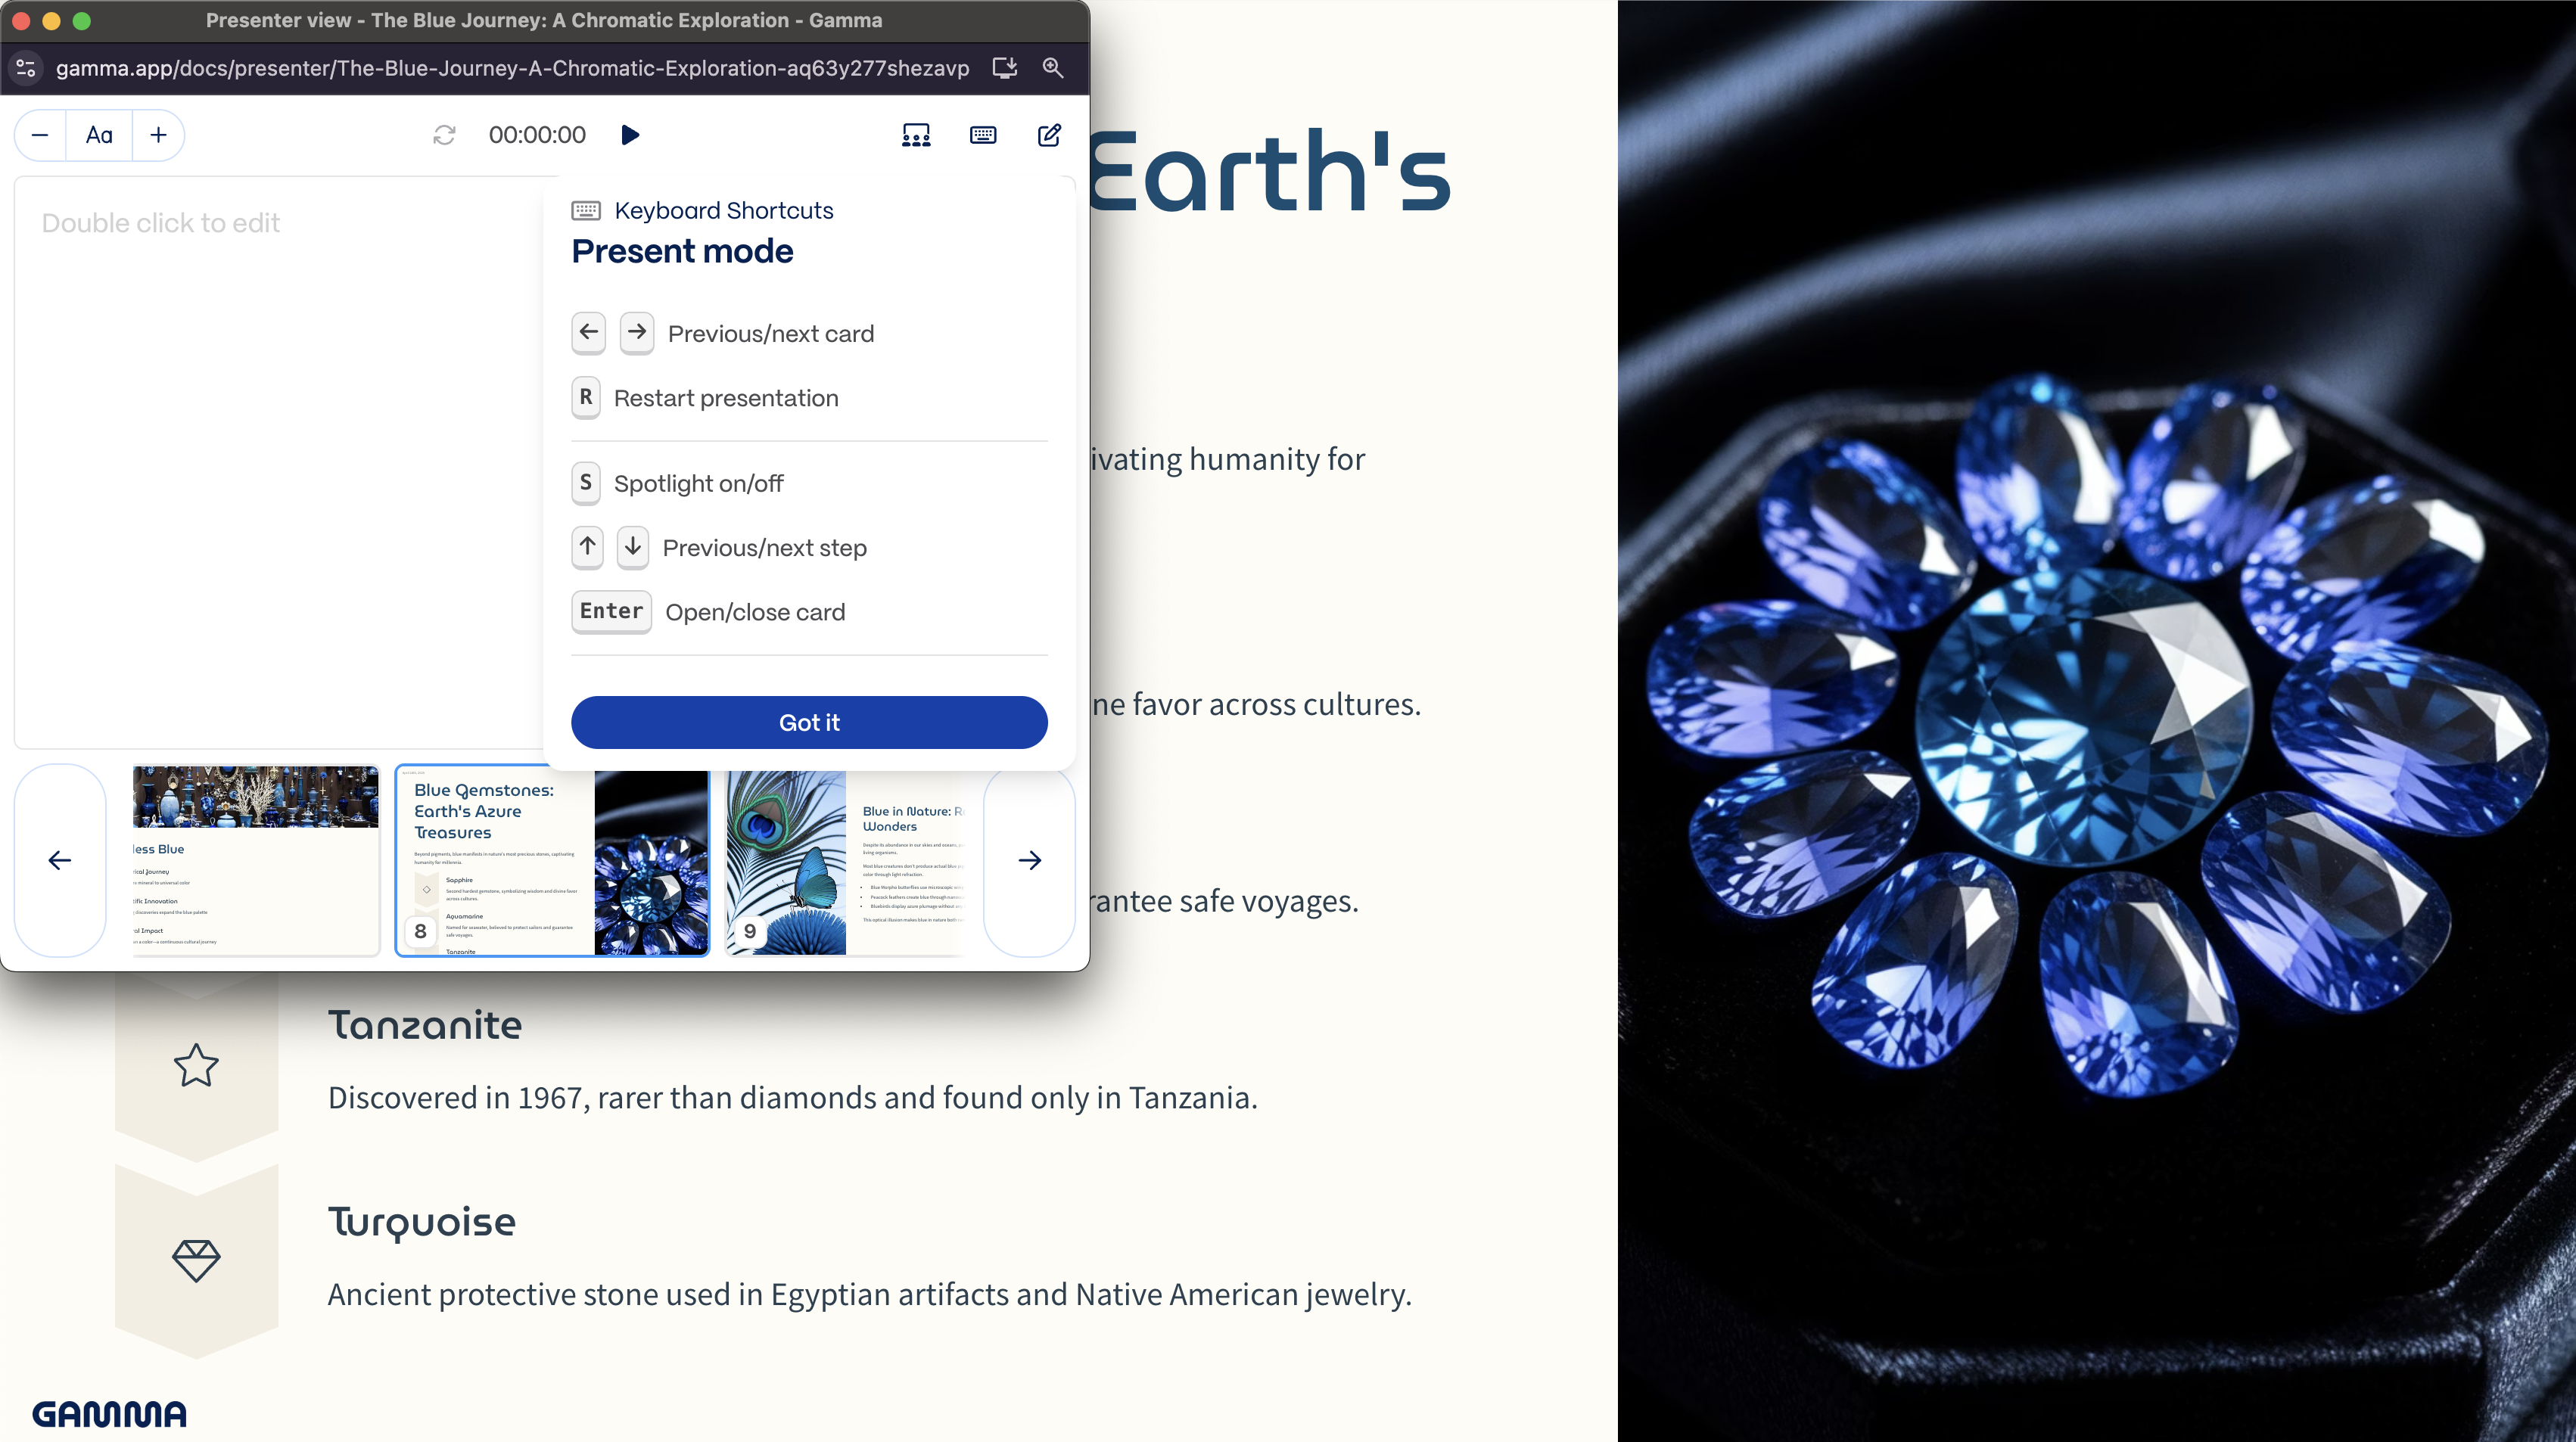The width and height of the screenshot is (2576, 1442).
Task: Click the Restart presentation label
Action: [726, 398]
